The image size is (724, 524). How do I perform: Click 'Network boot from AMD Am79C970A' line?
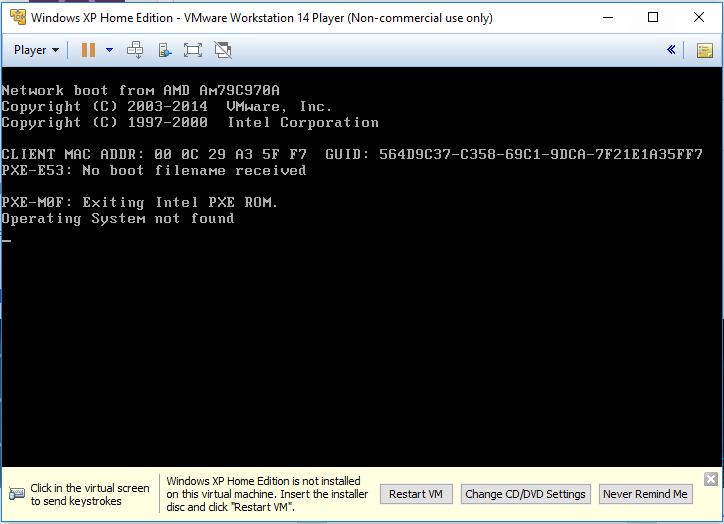click(140, 90)
